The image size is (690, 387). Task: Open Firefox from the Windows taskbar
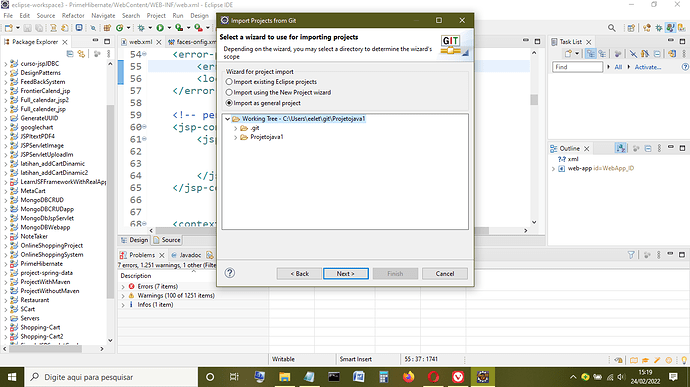click(x=409, y=377)
